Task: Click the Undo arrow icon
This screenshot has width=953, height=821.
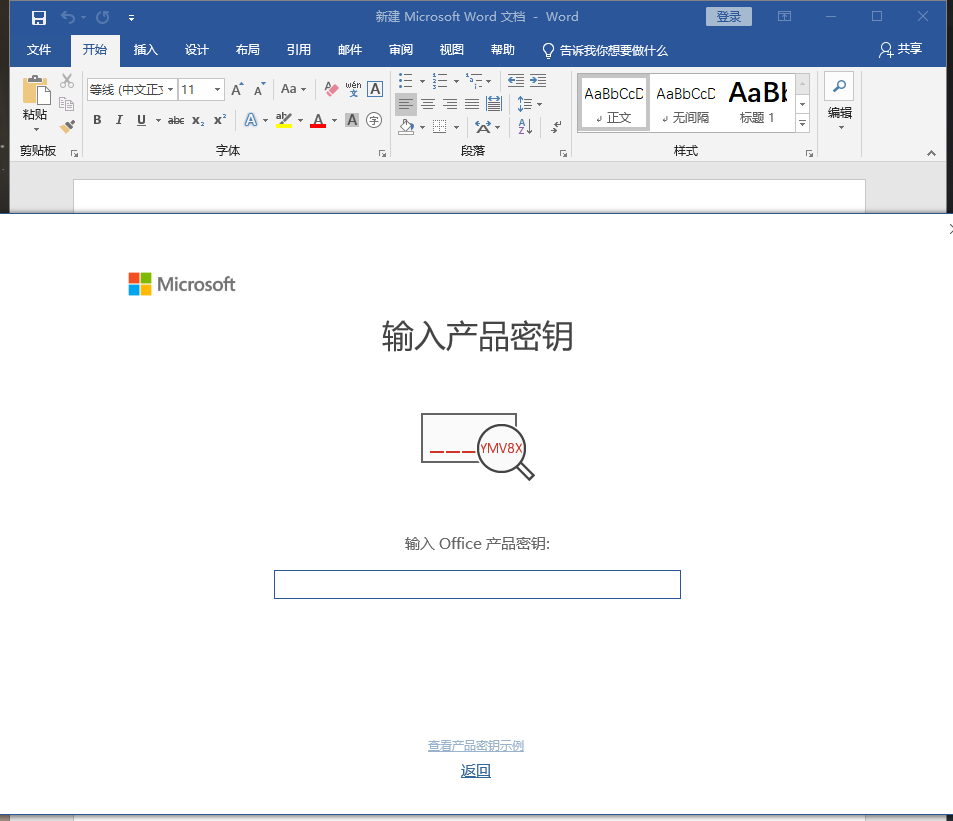Action: pos(67,18)
